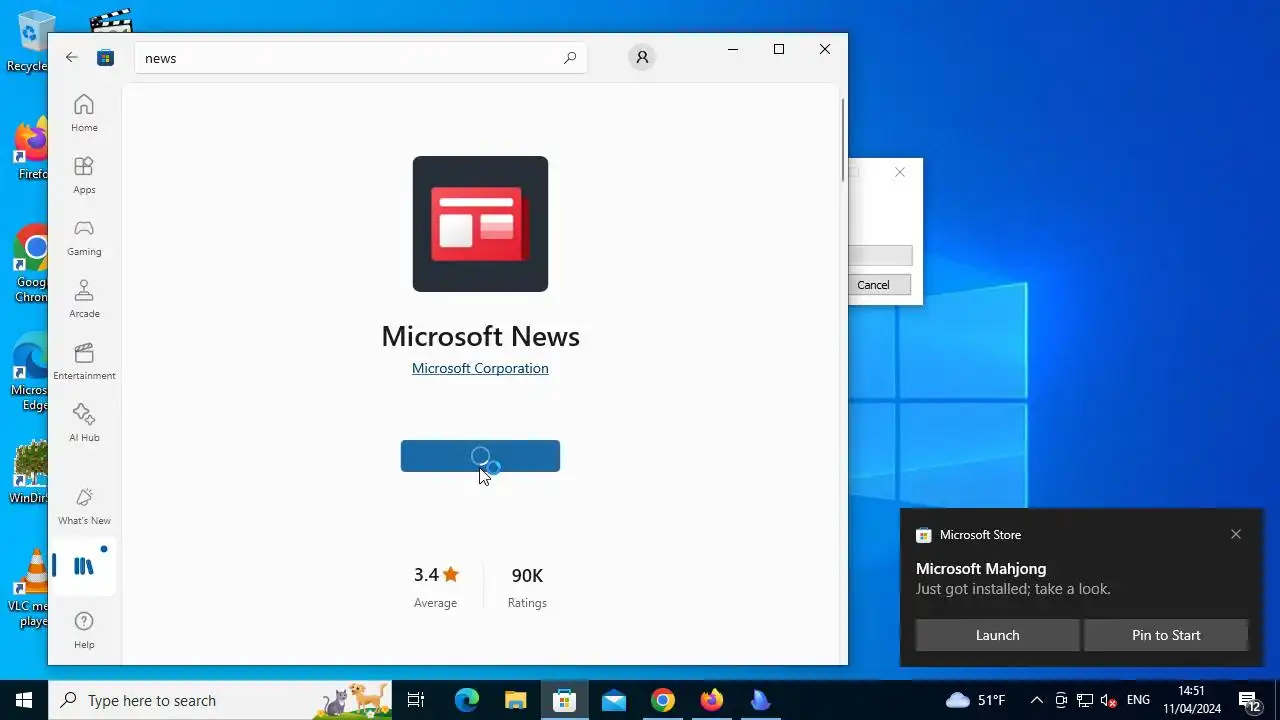Click the taskbar search box

pos(220,700)
